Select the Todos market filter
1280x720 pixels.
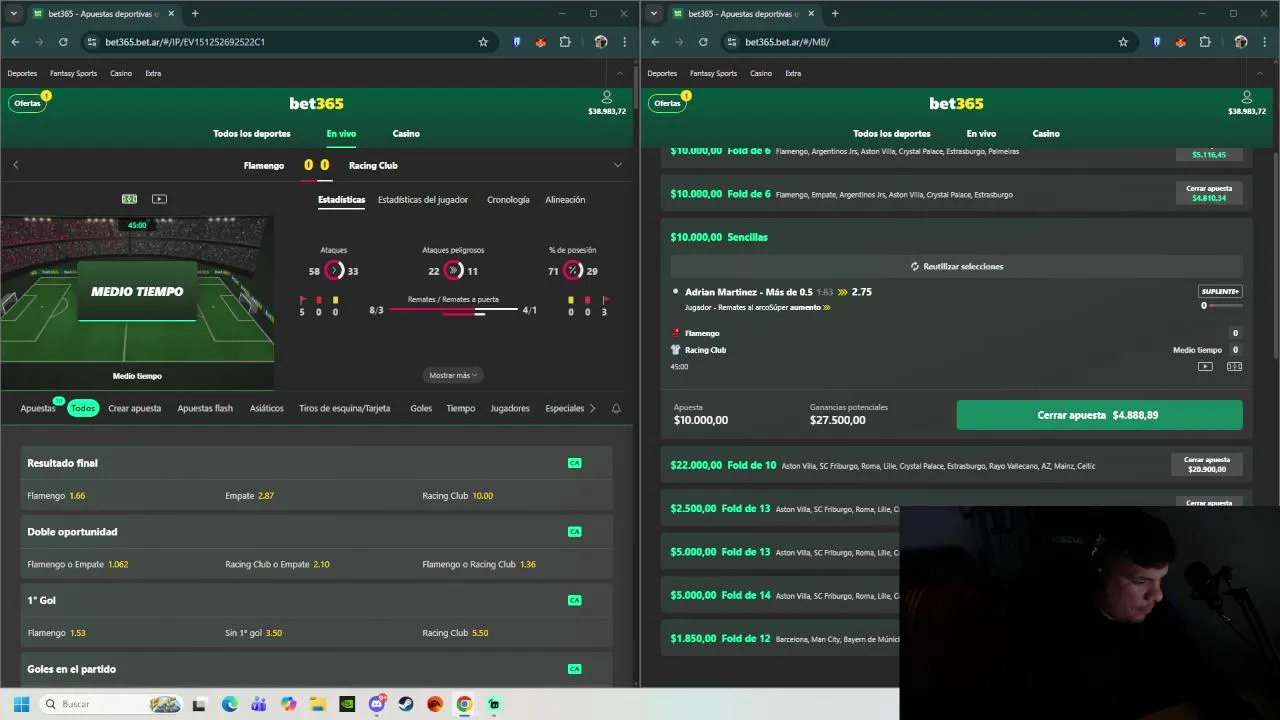coord(83,408)
